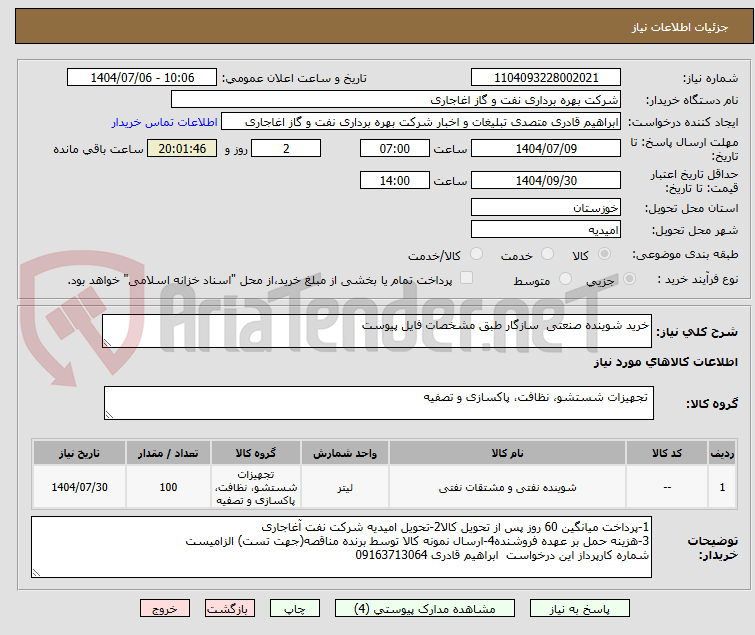755x635 pixels.
Task: Click the تاریخ نیاز column header
Action: coord(79,453)
